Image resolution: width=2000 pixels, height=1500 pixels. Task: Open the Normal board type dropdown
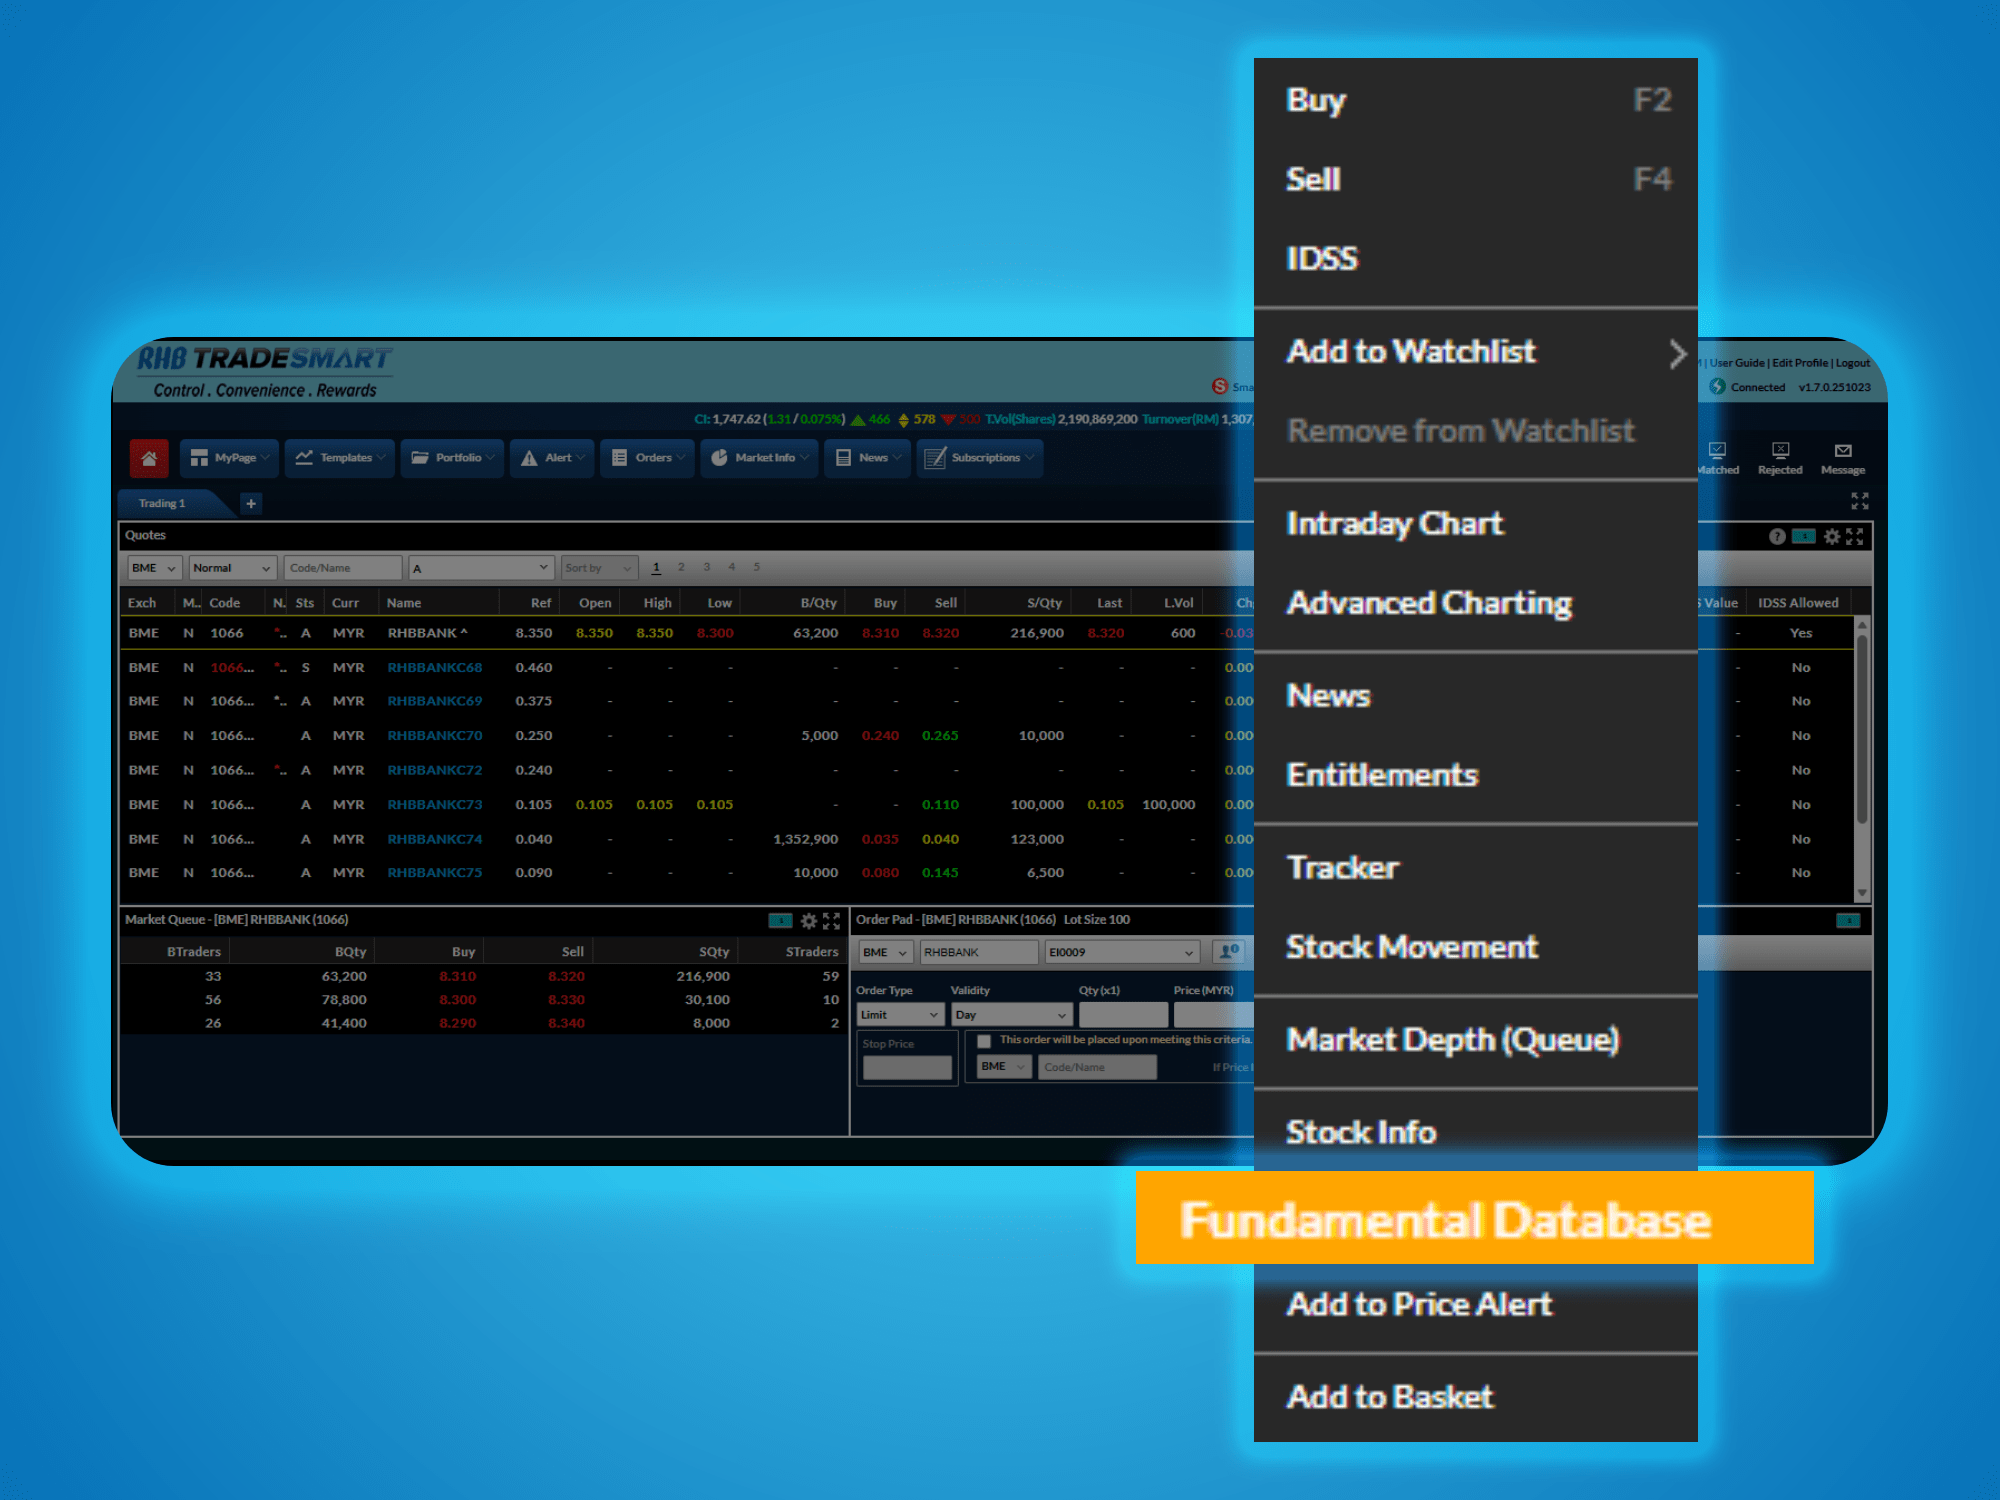[x=232, y=568]
